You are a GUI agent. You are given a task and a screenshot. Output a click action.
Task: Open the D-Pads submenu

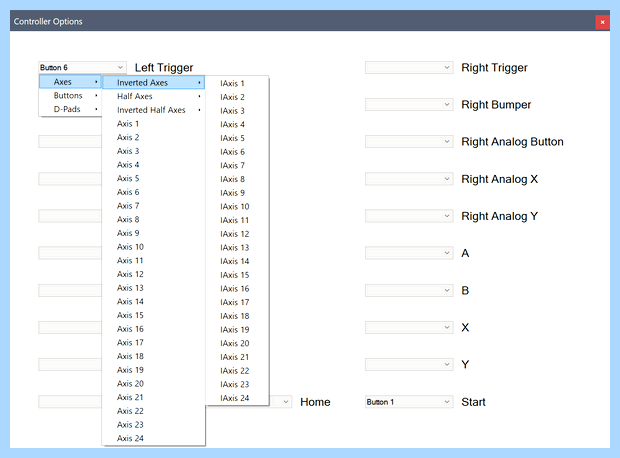(70, 109)
